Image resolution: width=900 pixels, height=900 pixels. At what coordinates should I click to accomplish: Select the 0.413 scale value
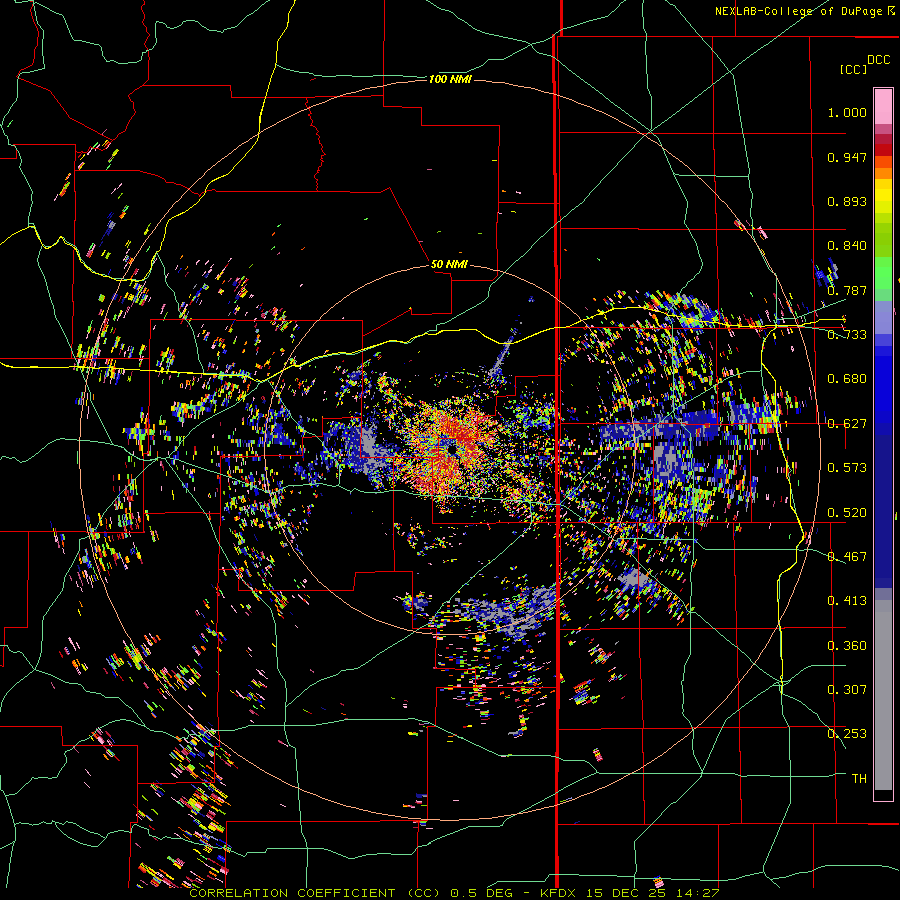coord(847,601)
